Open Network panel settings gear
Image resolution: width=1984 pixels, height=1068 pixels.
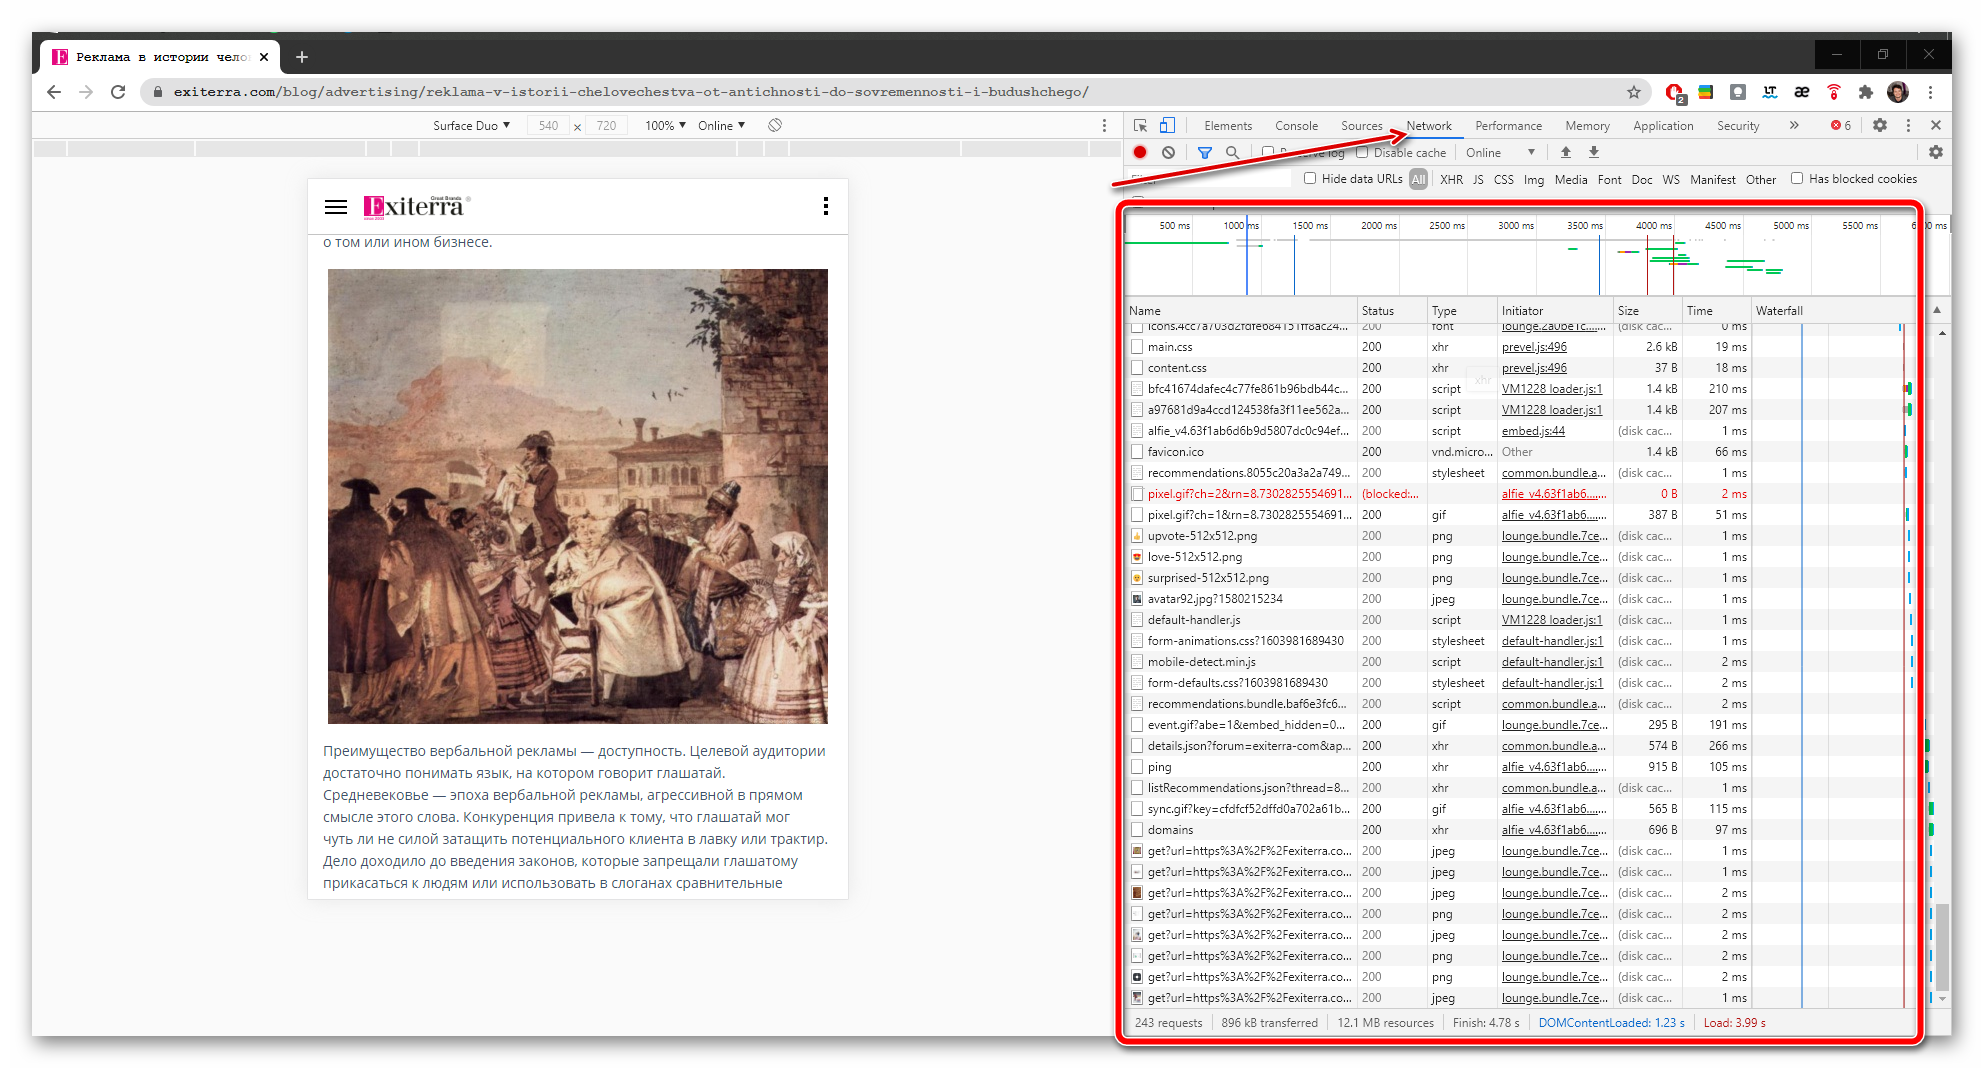tap(1936, 152)
